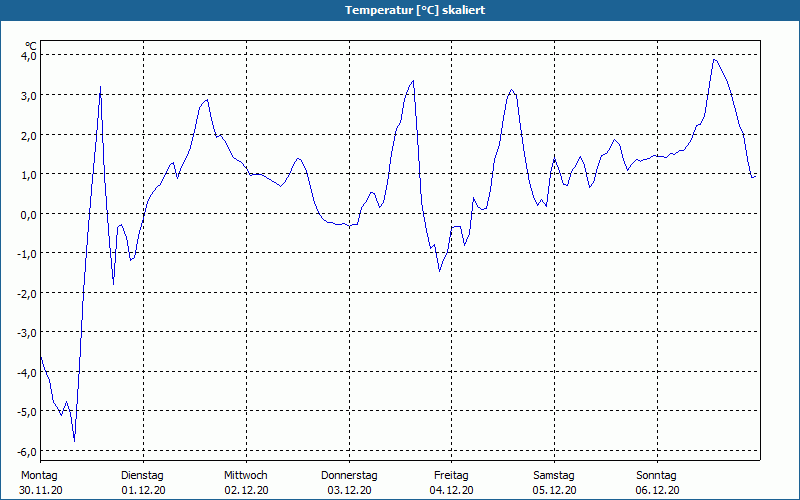Click the Freitag day label

point(452,476)
